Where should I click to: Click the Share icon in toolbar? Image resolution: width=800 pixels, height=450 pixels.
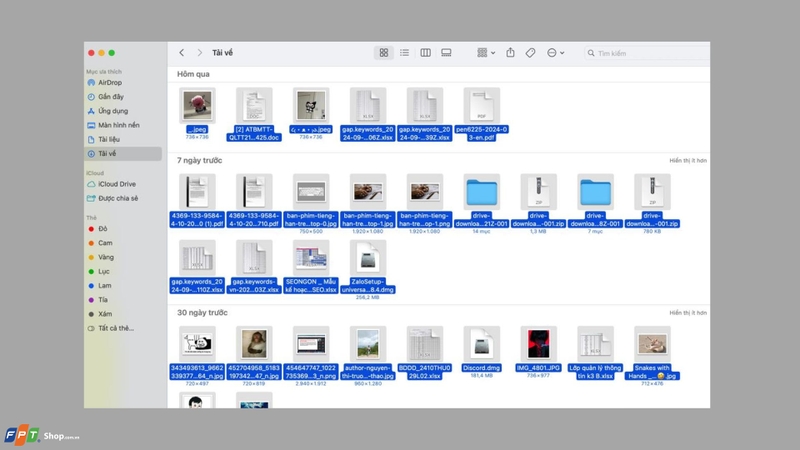[510, 53]
